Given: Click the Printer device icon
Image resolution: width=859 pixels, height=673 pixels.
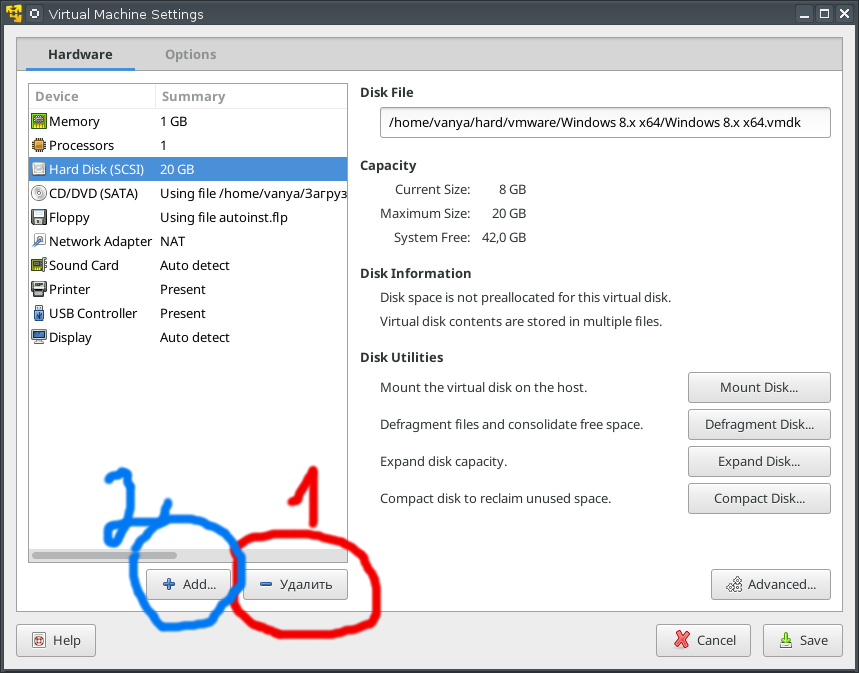Looking at the screenshot, I should (39, 289).
